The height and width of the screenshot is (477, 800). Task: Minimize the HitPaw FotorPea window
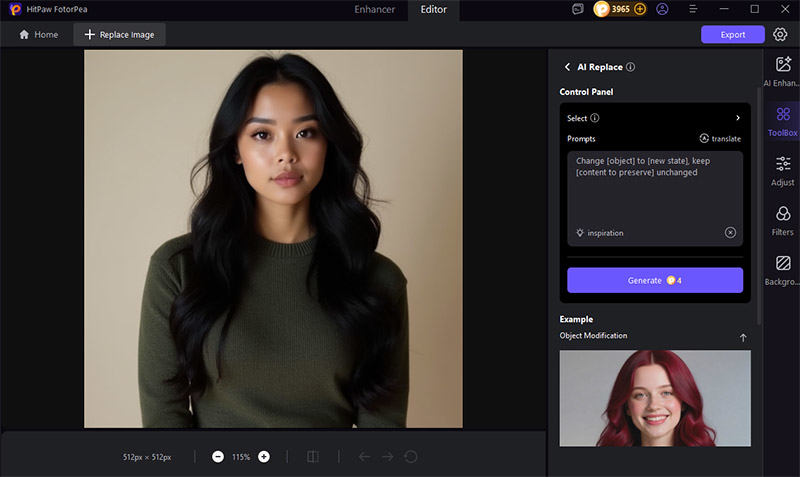pos(723,9)
